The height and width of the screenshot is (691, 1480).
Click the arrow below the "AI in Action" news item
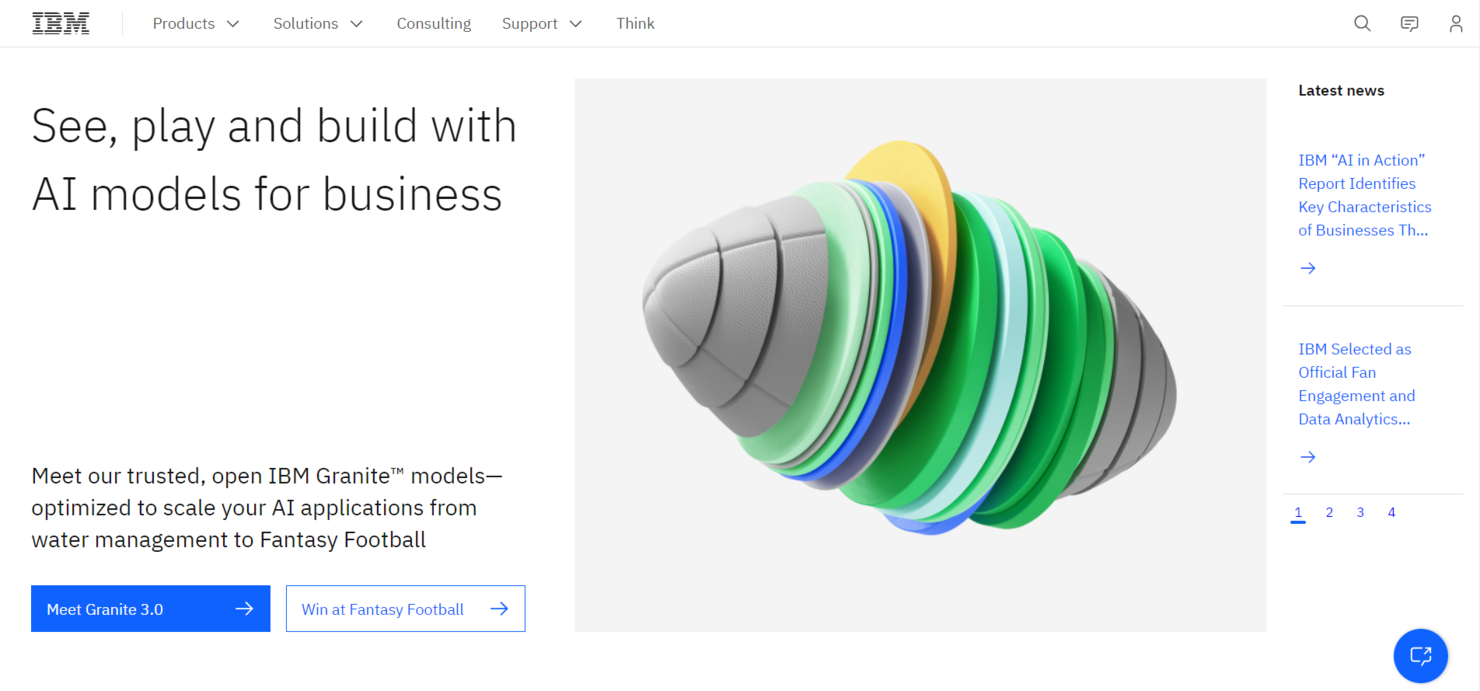[1308, 267]
